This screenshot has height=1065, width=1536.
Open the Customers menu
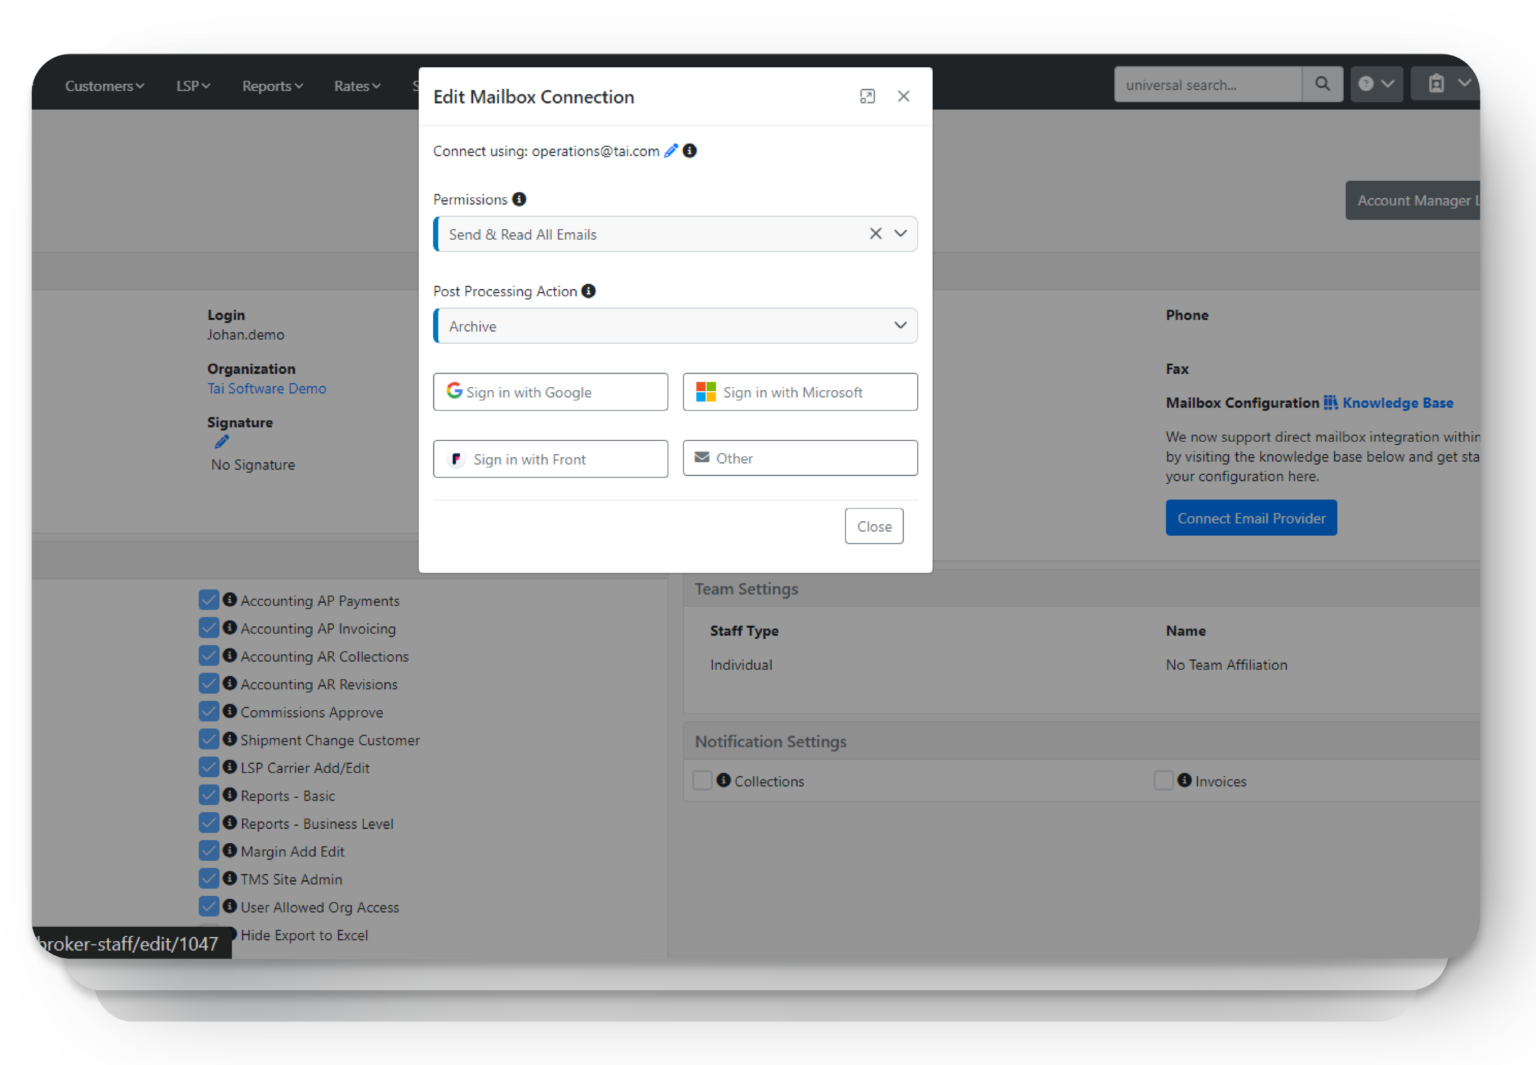103,86
